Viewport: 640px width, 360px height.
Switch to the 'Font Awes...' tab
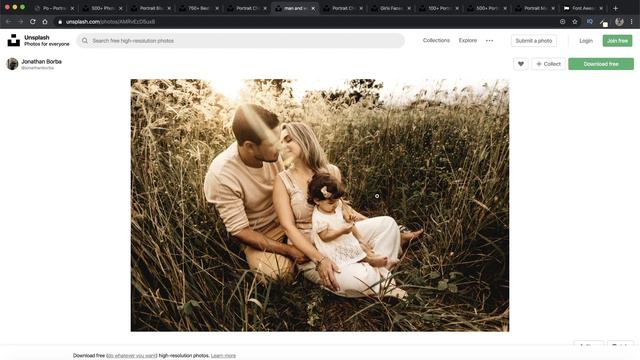[582, 8]
